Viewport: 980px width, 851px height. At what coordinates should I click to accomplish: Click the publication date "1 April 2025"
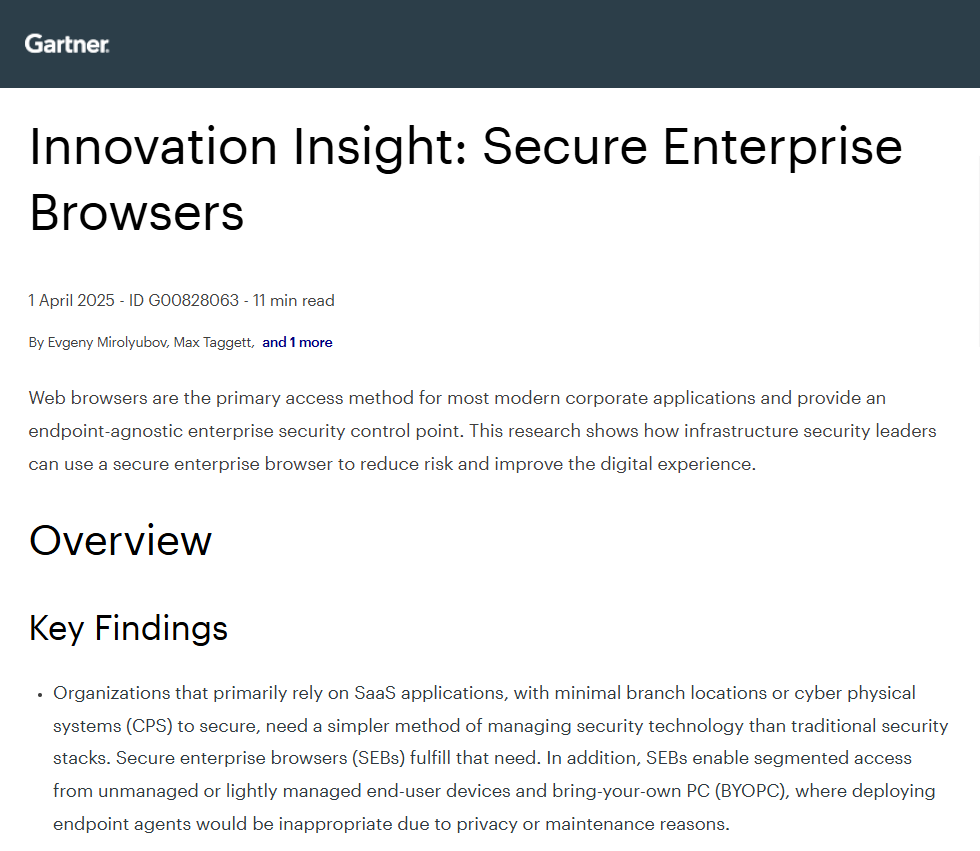[x=71, y=300]
